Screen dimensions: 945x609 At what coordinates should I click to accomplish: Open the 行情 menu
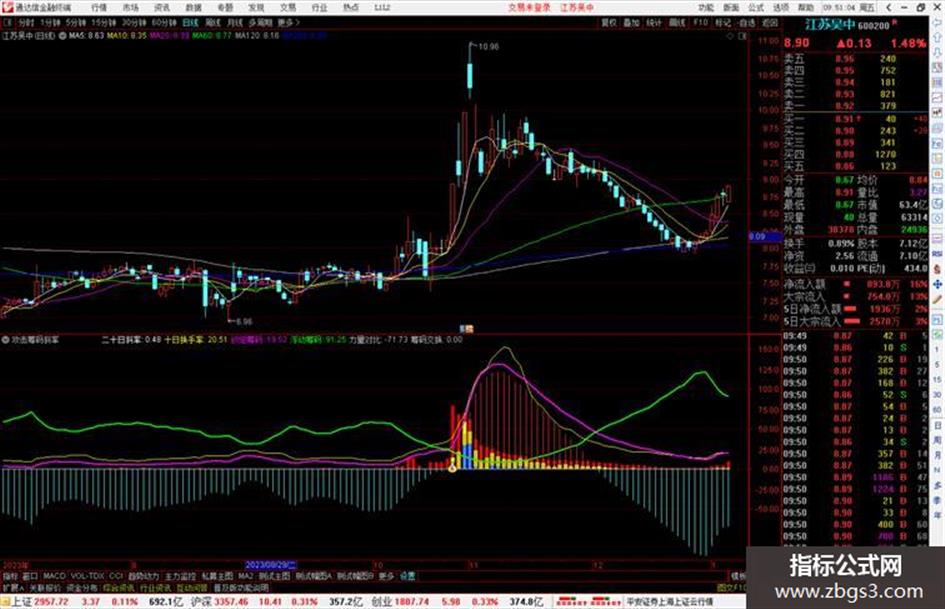tap(99, 7)
